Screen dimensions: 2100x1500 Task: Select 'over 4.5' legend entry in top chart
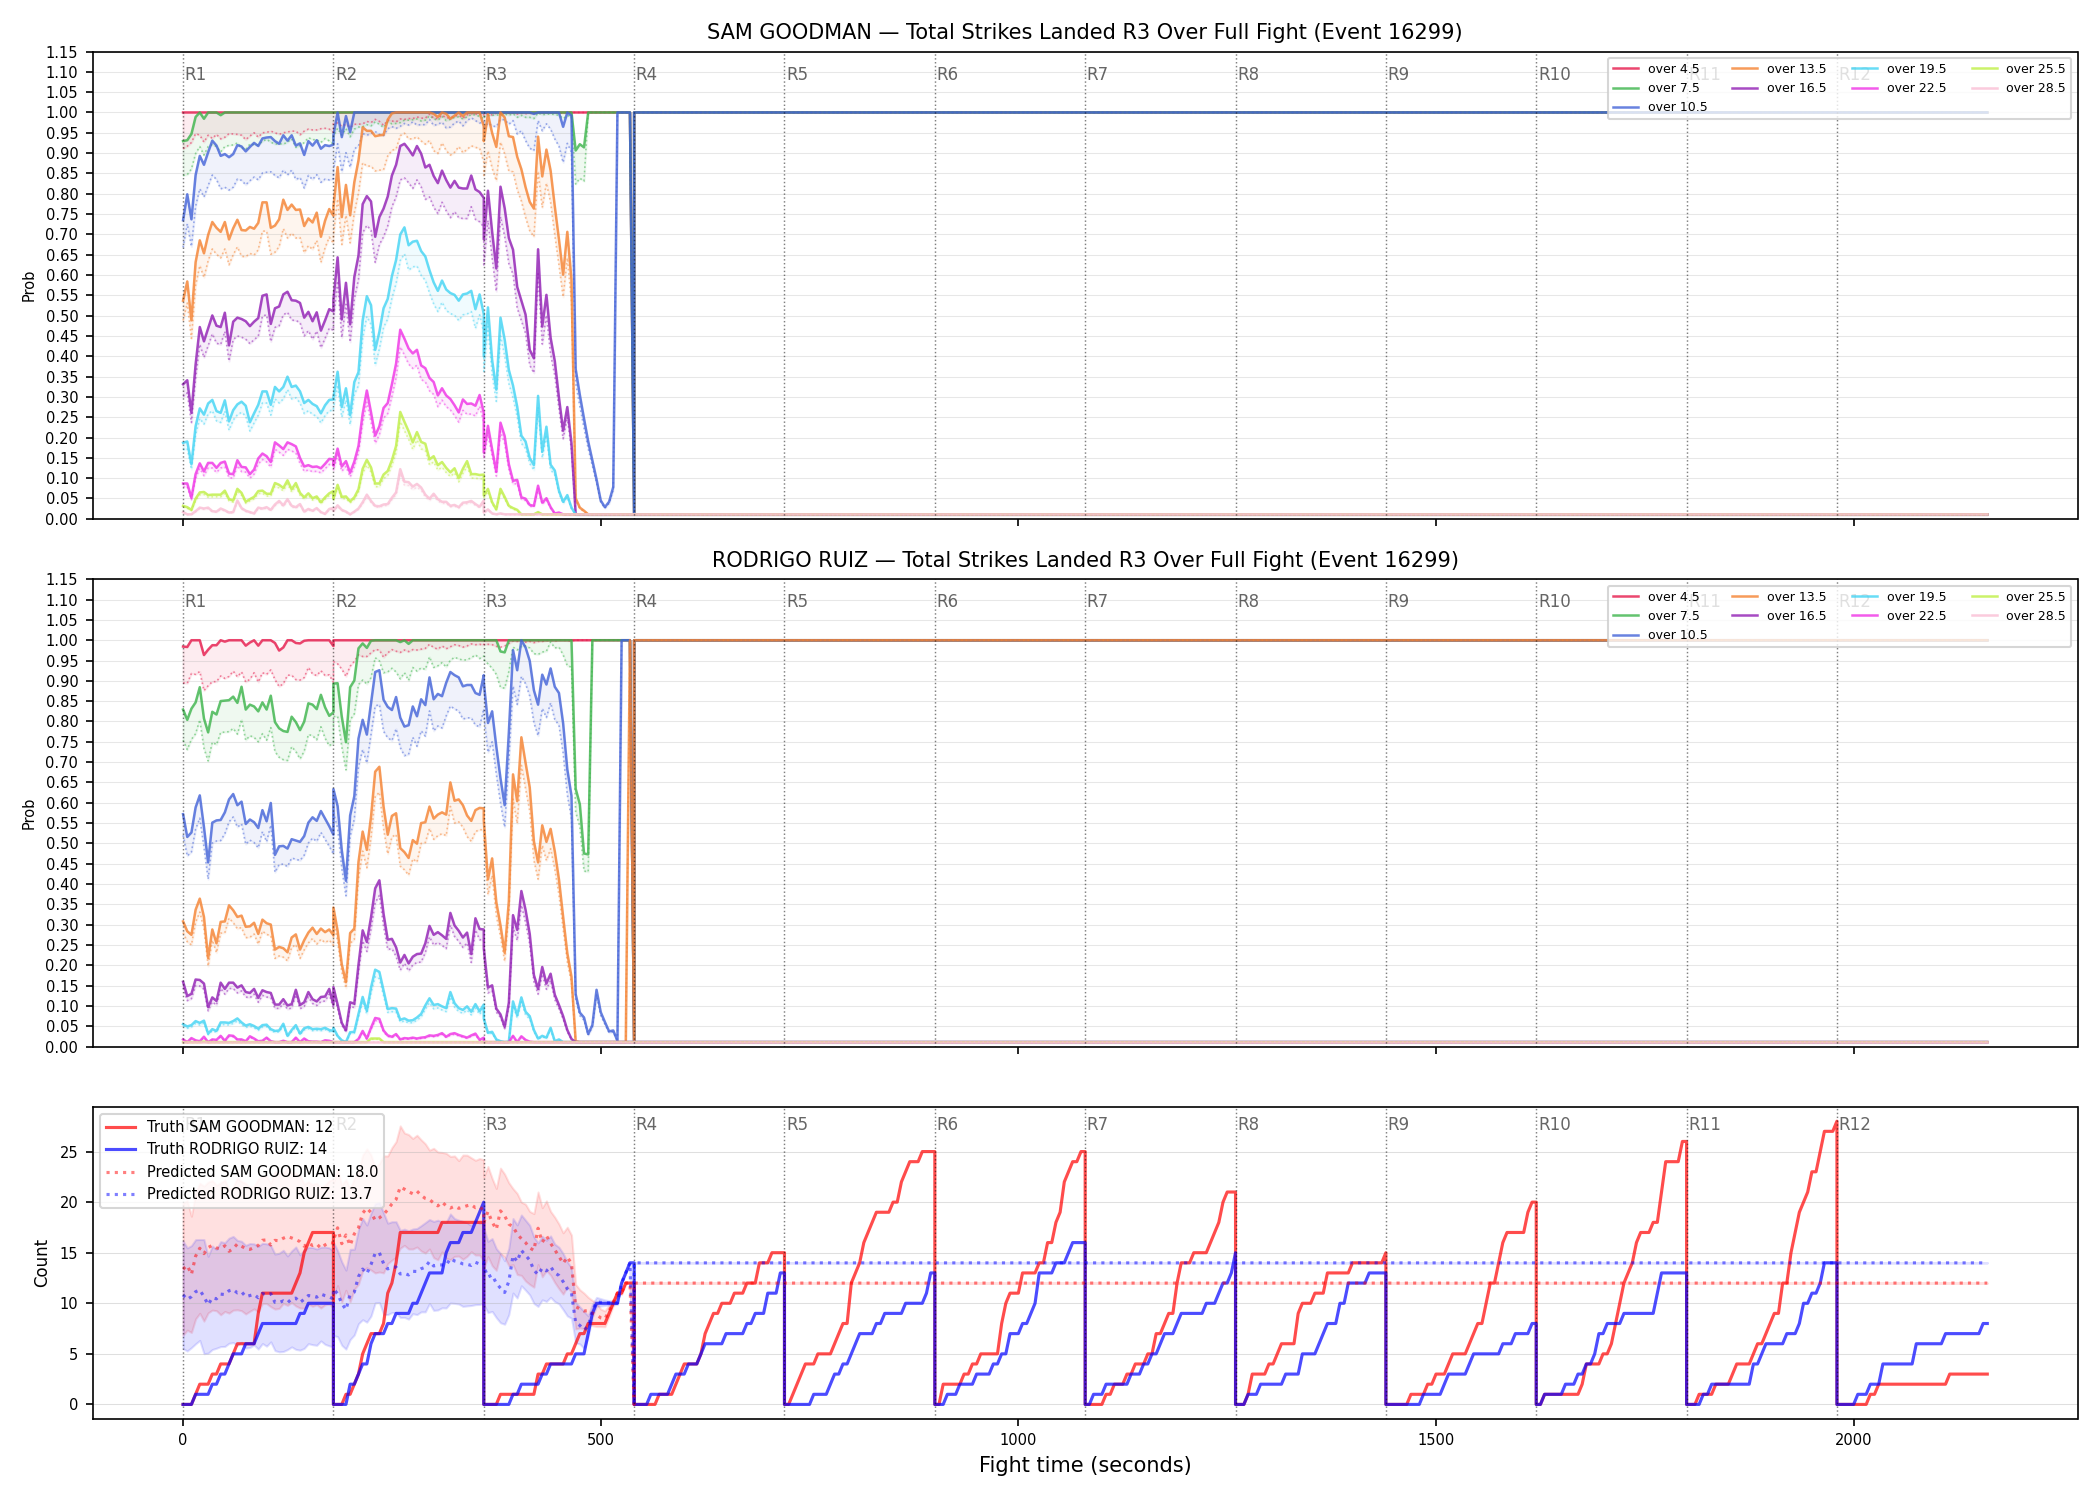(x=1655, y=69)
